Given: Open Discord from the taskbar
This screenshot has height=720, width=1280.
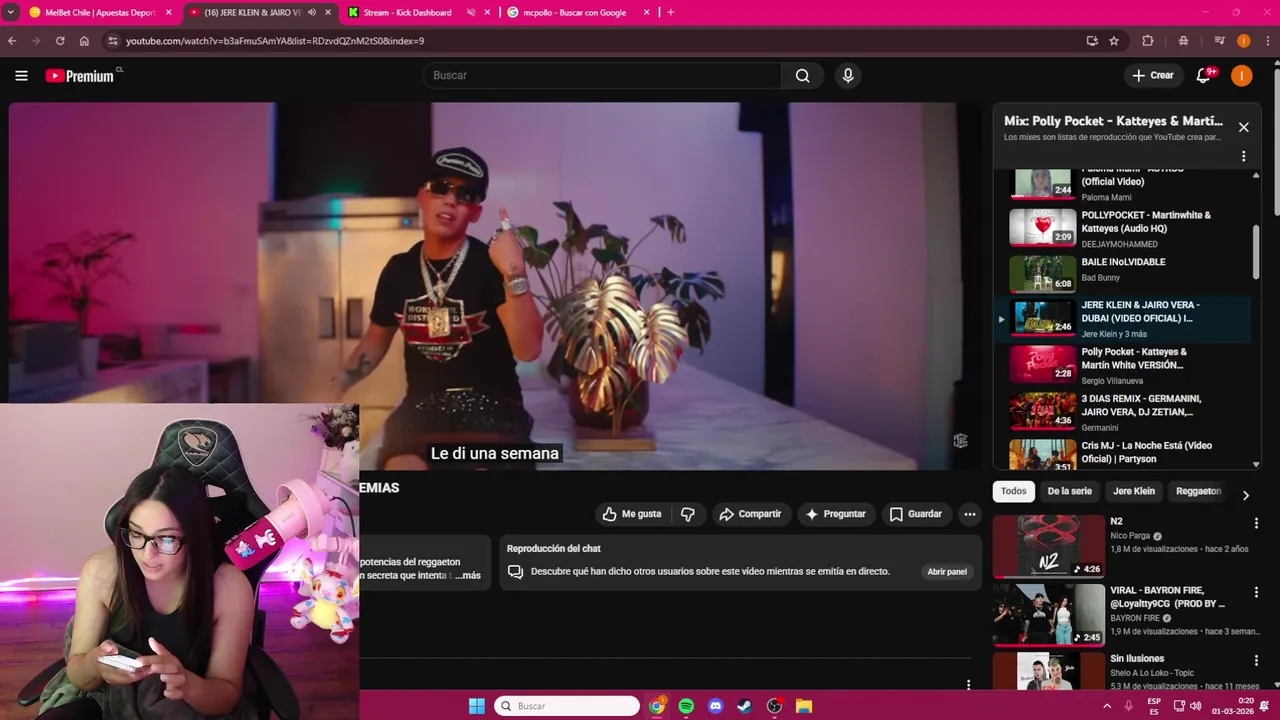Looking at the screenshot, I should 715,706.
